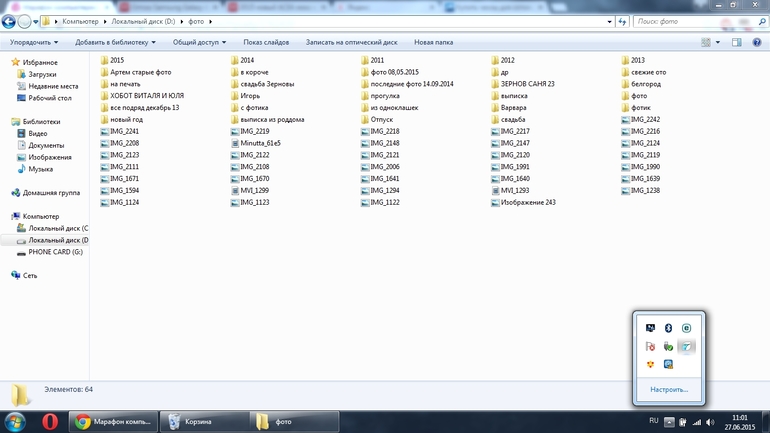Expand the Добавить в библиотеку dropdown
This screenshot has height=433, width=770.
pos(116,42)
